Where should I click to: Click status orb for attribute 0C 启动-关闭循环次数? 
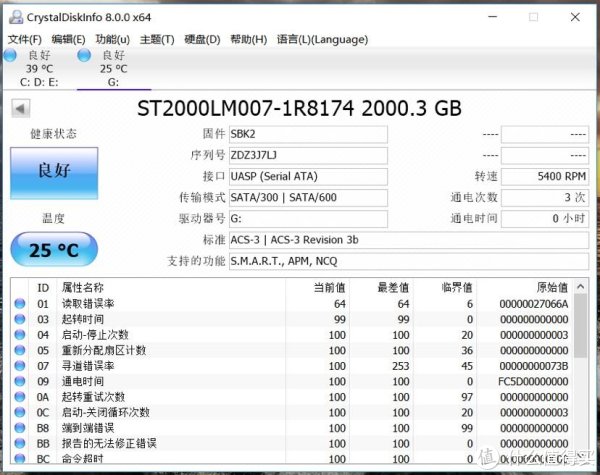(x=20, y=412)
